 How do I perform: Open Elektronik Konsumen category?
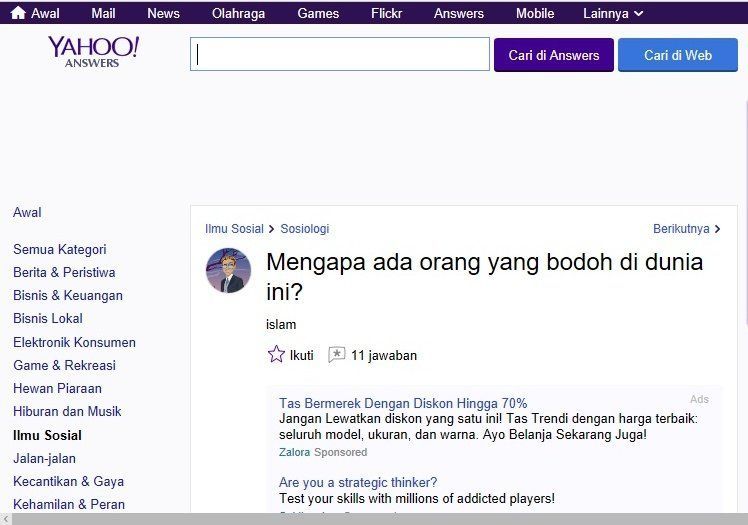point(74,342)
